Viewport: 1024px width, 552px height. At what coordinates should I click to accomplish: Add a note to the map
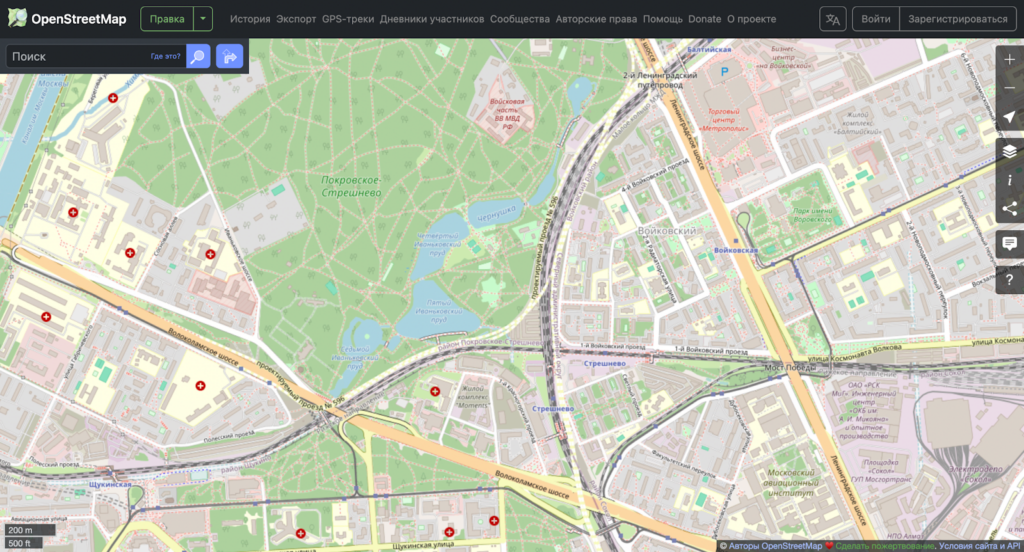pos(1009,243)
